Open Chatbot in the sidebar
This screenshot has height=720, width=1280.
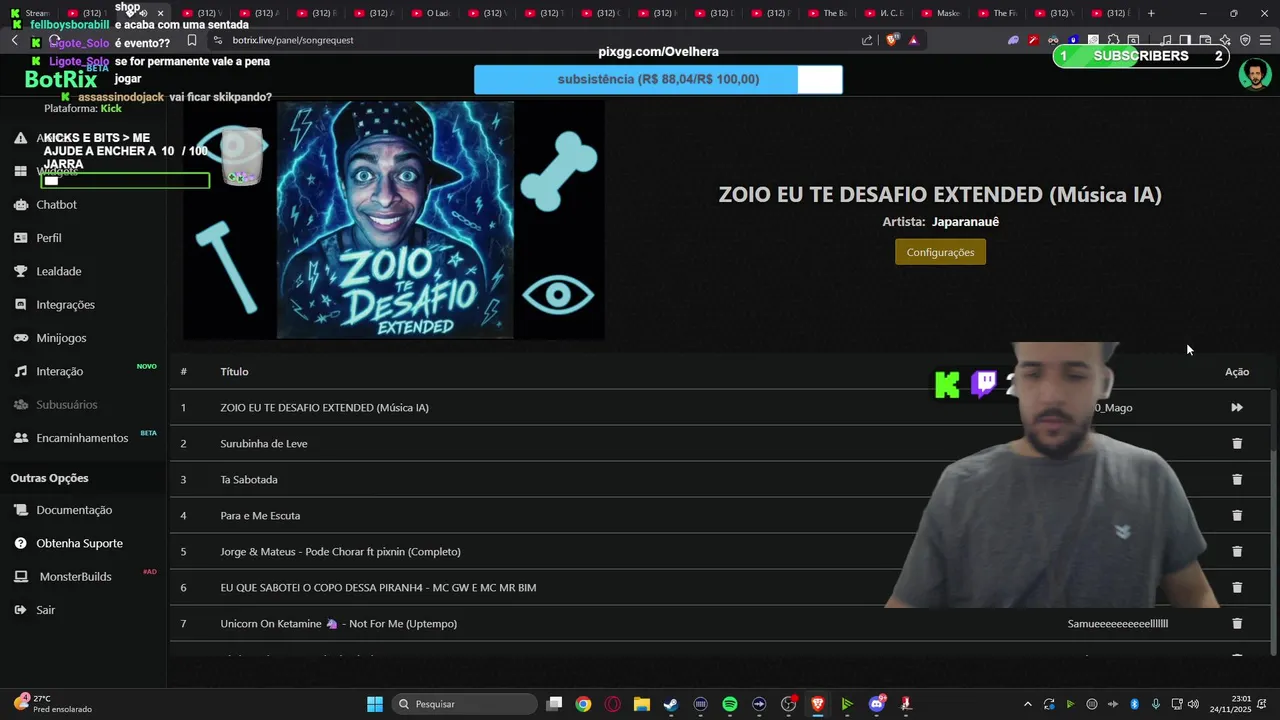(x=56, y=204)
